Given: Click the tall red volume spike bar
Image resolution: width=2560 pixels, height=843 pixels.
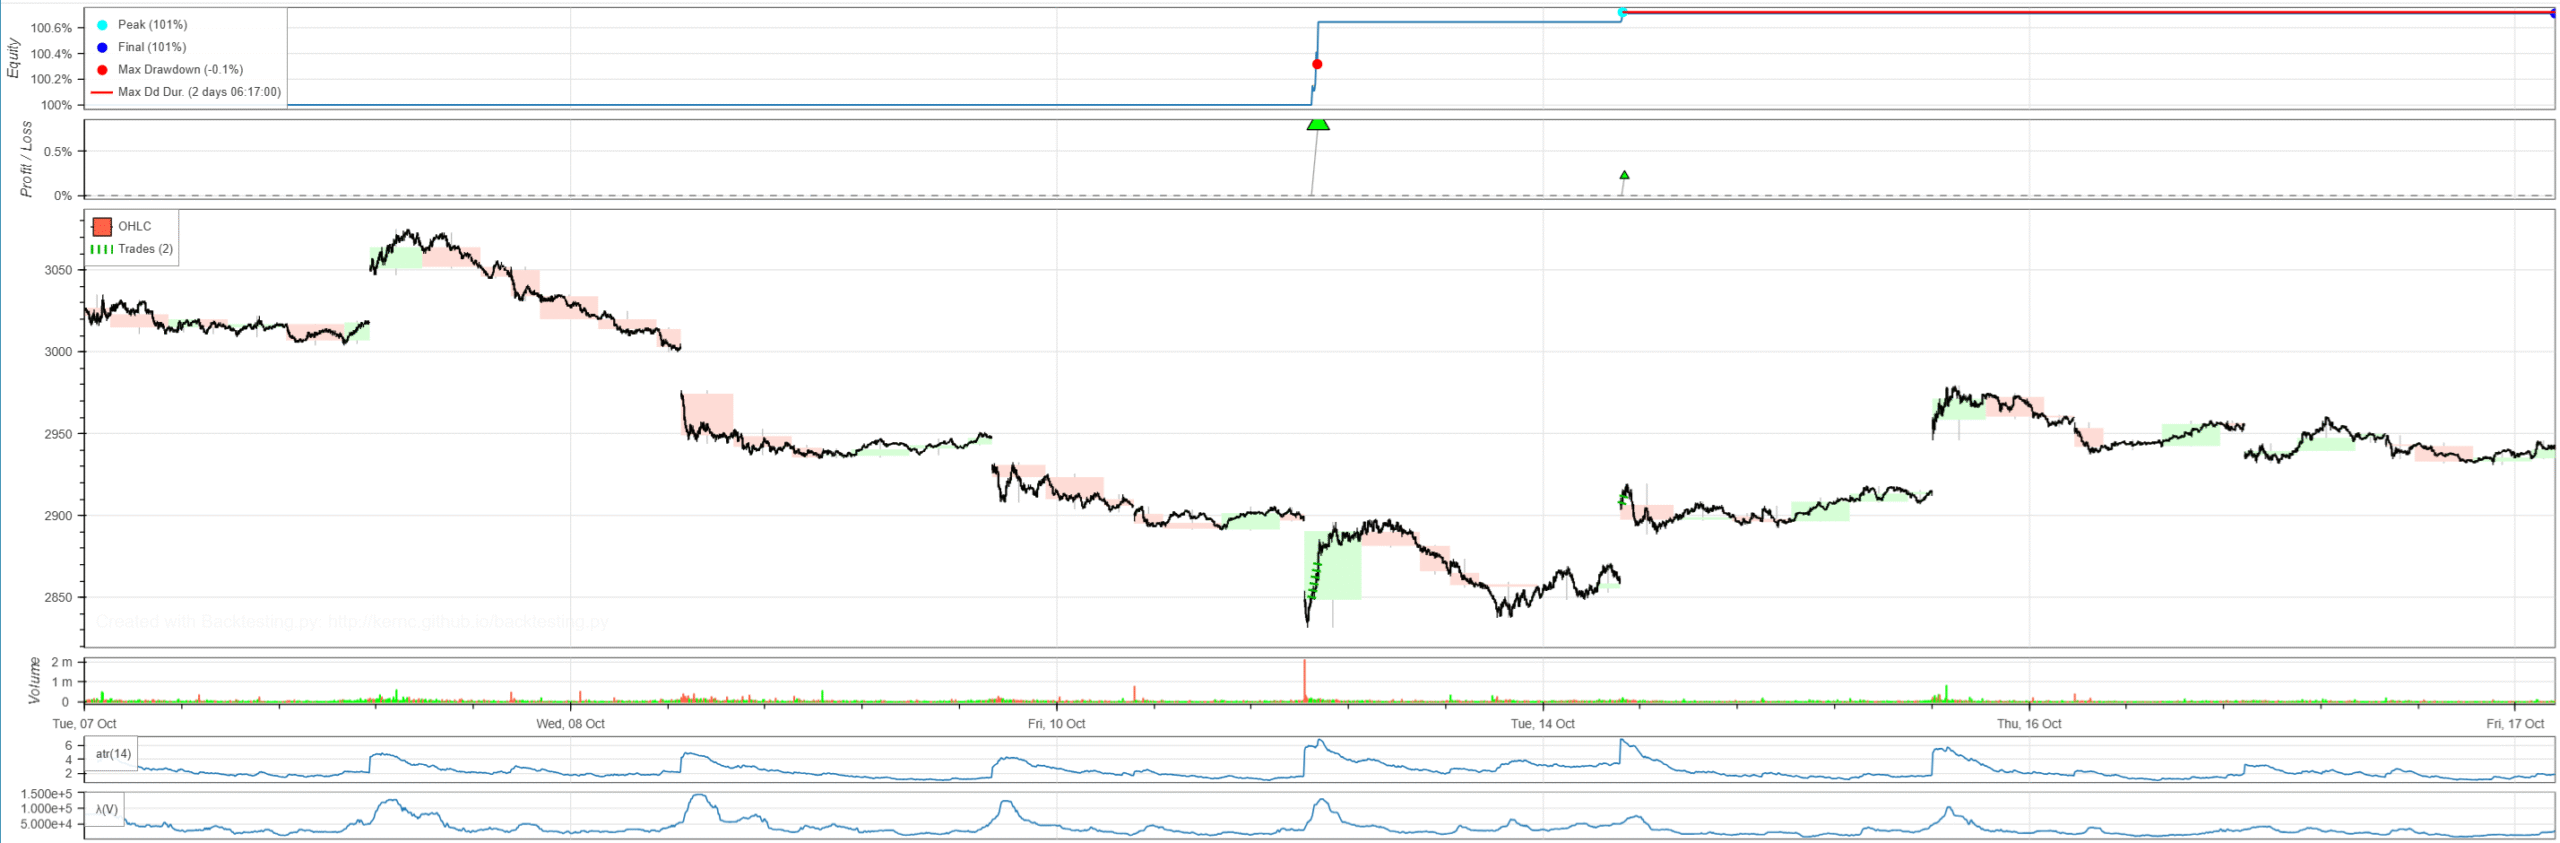Looking at the screenshot, I should tap(1304, 680).
